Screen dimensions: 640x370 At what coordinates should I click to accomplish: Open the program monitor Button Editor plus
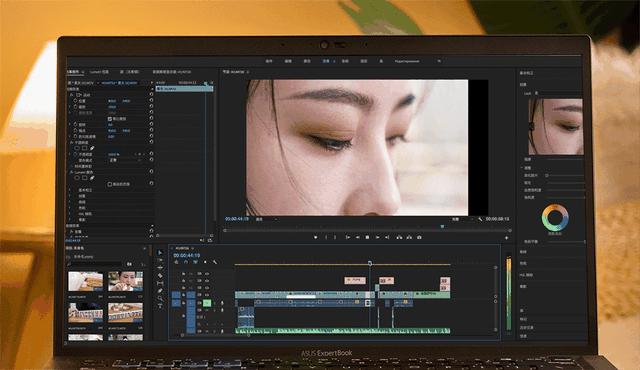(x=507, y=238)
